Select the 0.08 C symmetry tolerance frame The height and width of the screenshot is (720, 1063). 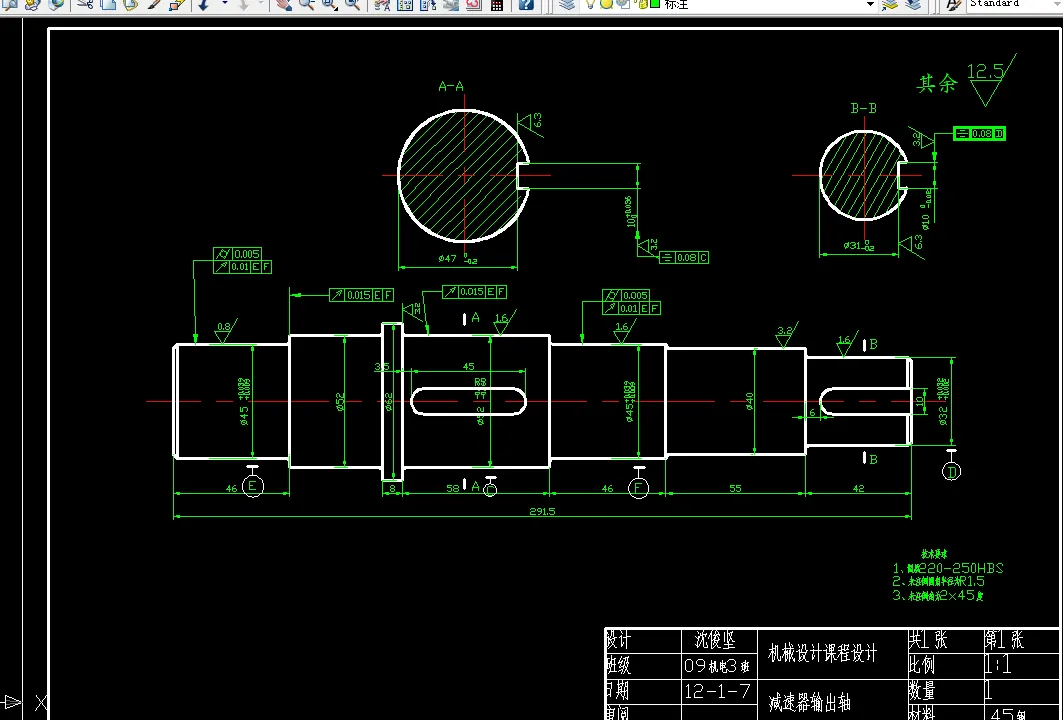(684, 258)
